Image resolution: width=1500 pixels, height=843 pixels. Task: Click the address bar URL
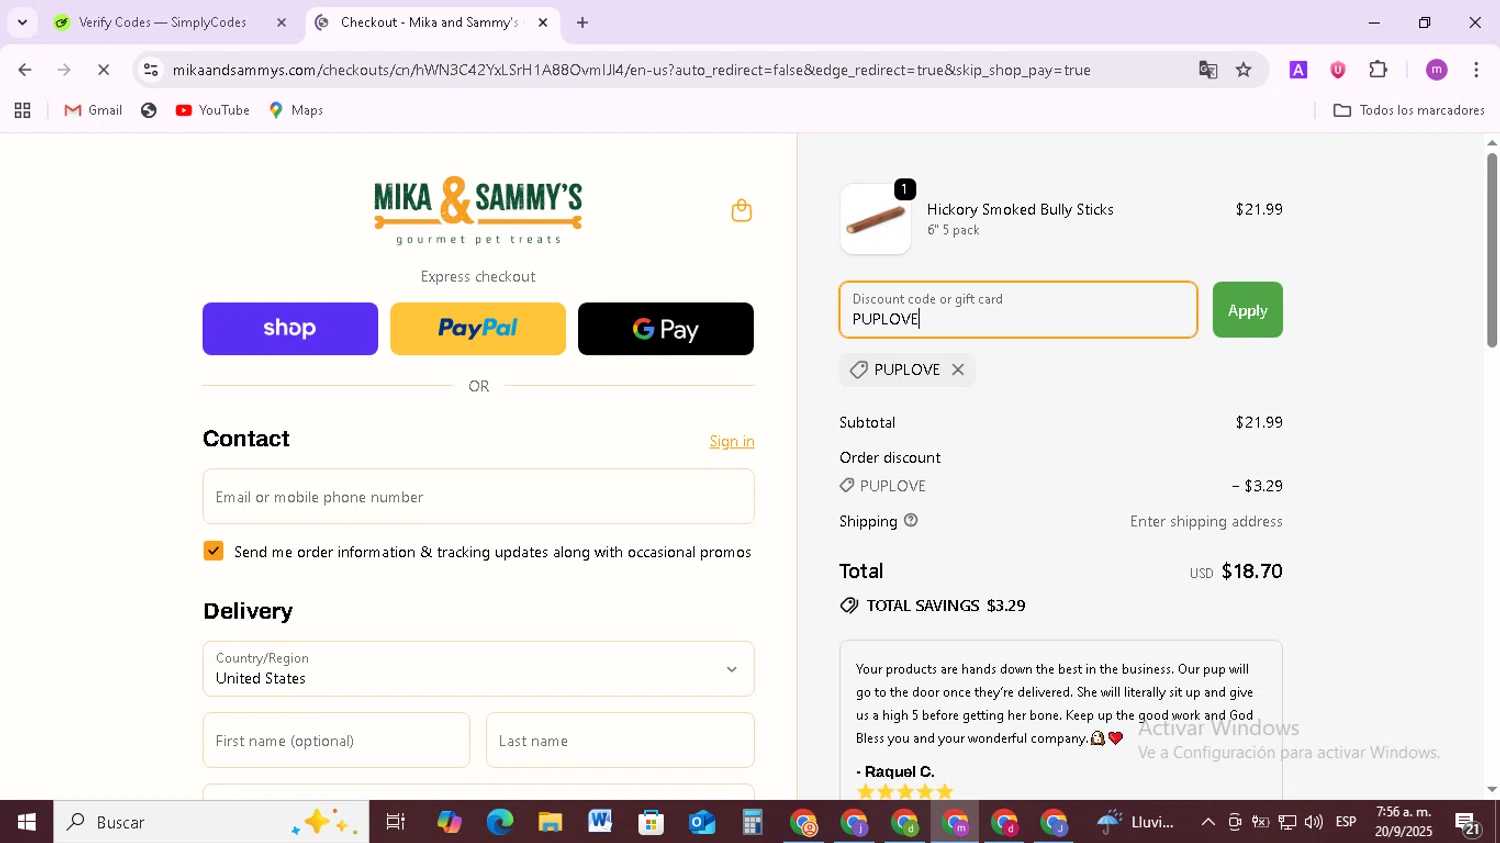click(631, 70)
